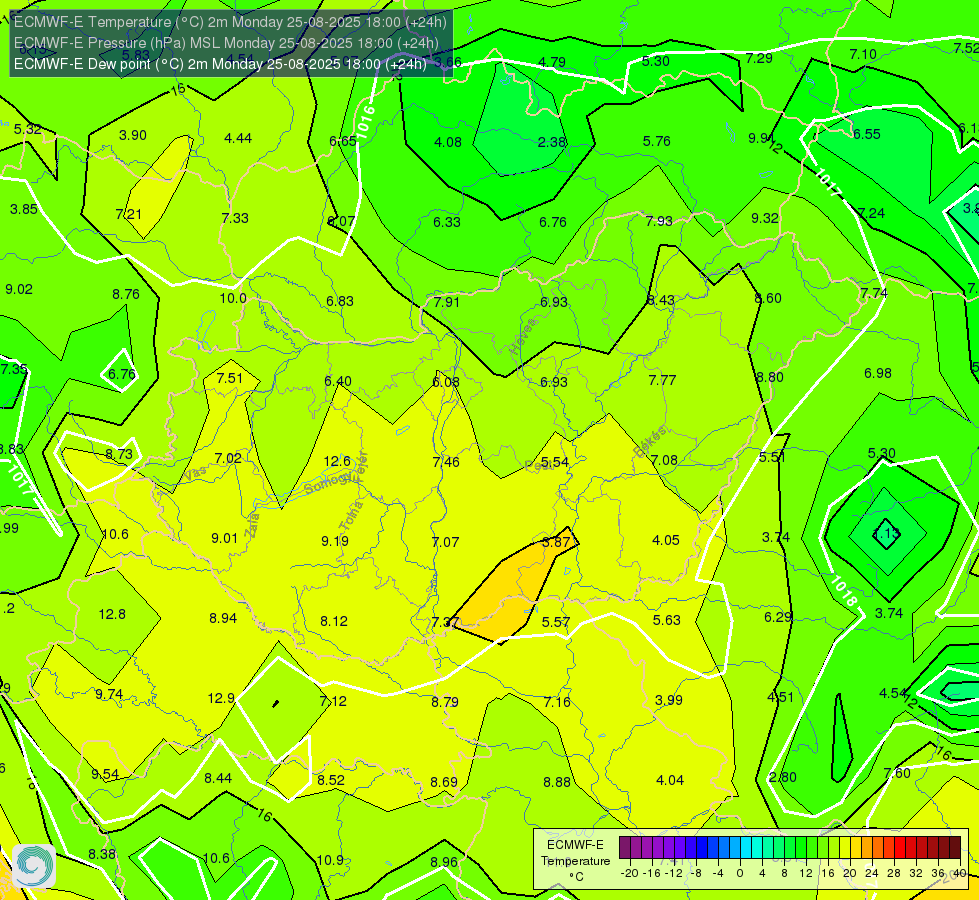Click the dew point value 7.46
979x900 pixels.
coord(446,462)
